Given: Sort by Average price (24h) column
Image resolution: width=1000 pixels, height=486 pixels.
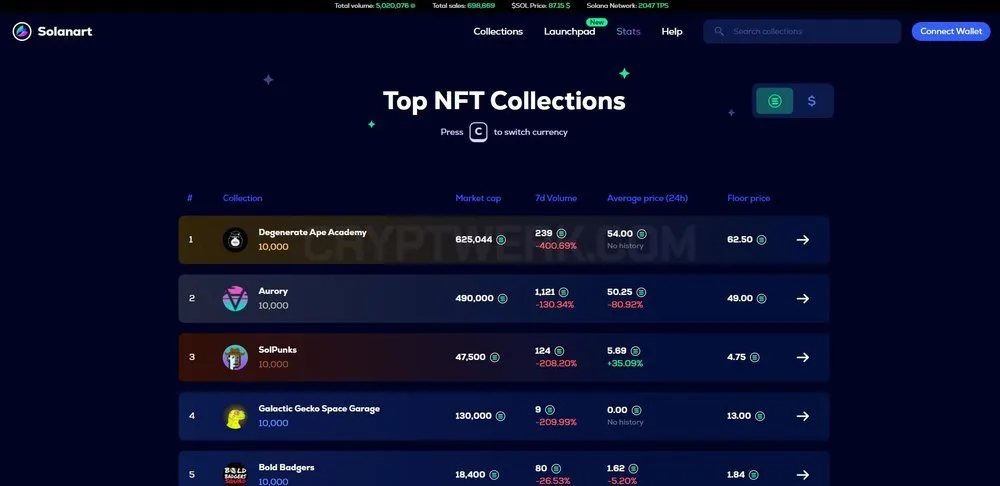Looking at the screenshot, I should tap(647, 198).
